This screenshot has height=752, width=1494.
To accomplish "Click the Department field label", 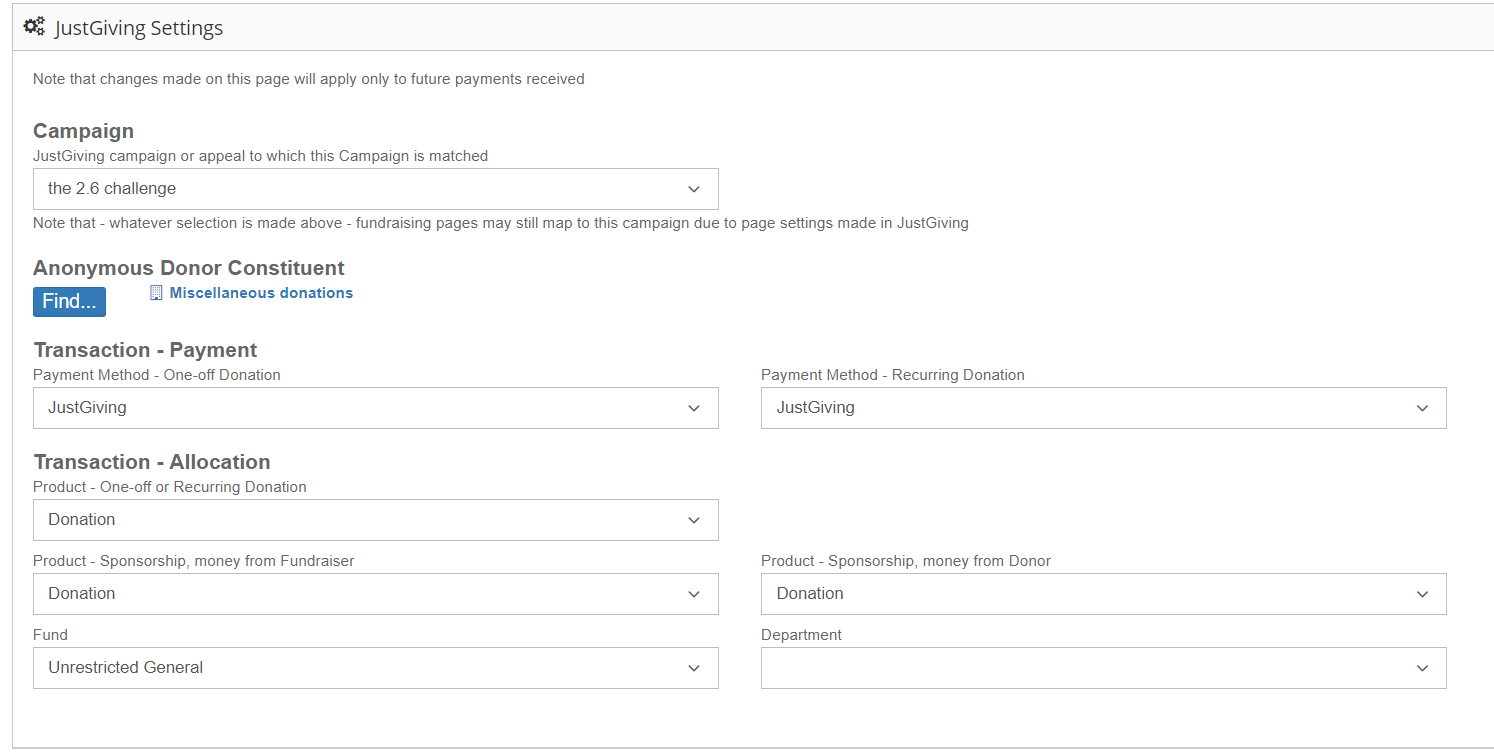I will [801, 635].
